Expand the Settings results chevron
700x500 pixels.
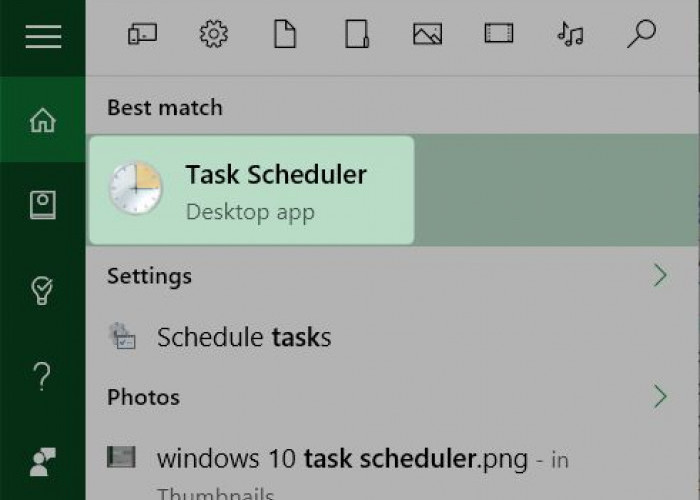tap(659, 275)
